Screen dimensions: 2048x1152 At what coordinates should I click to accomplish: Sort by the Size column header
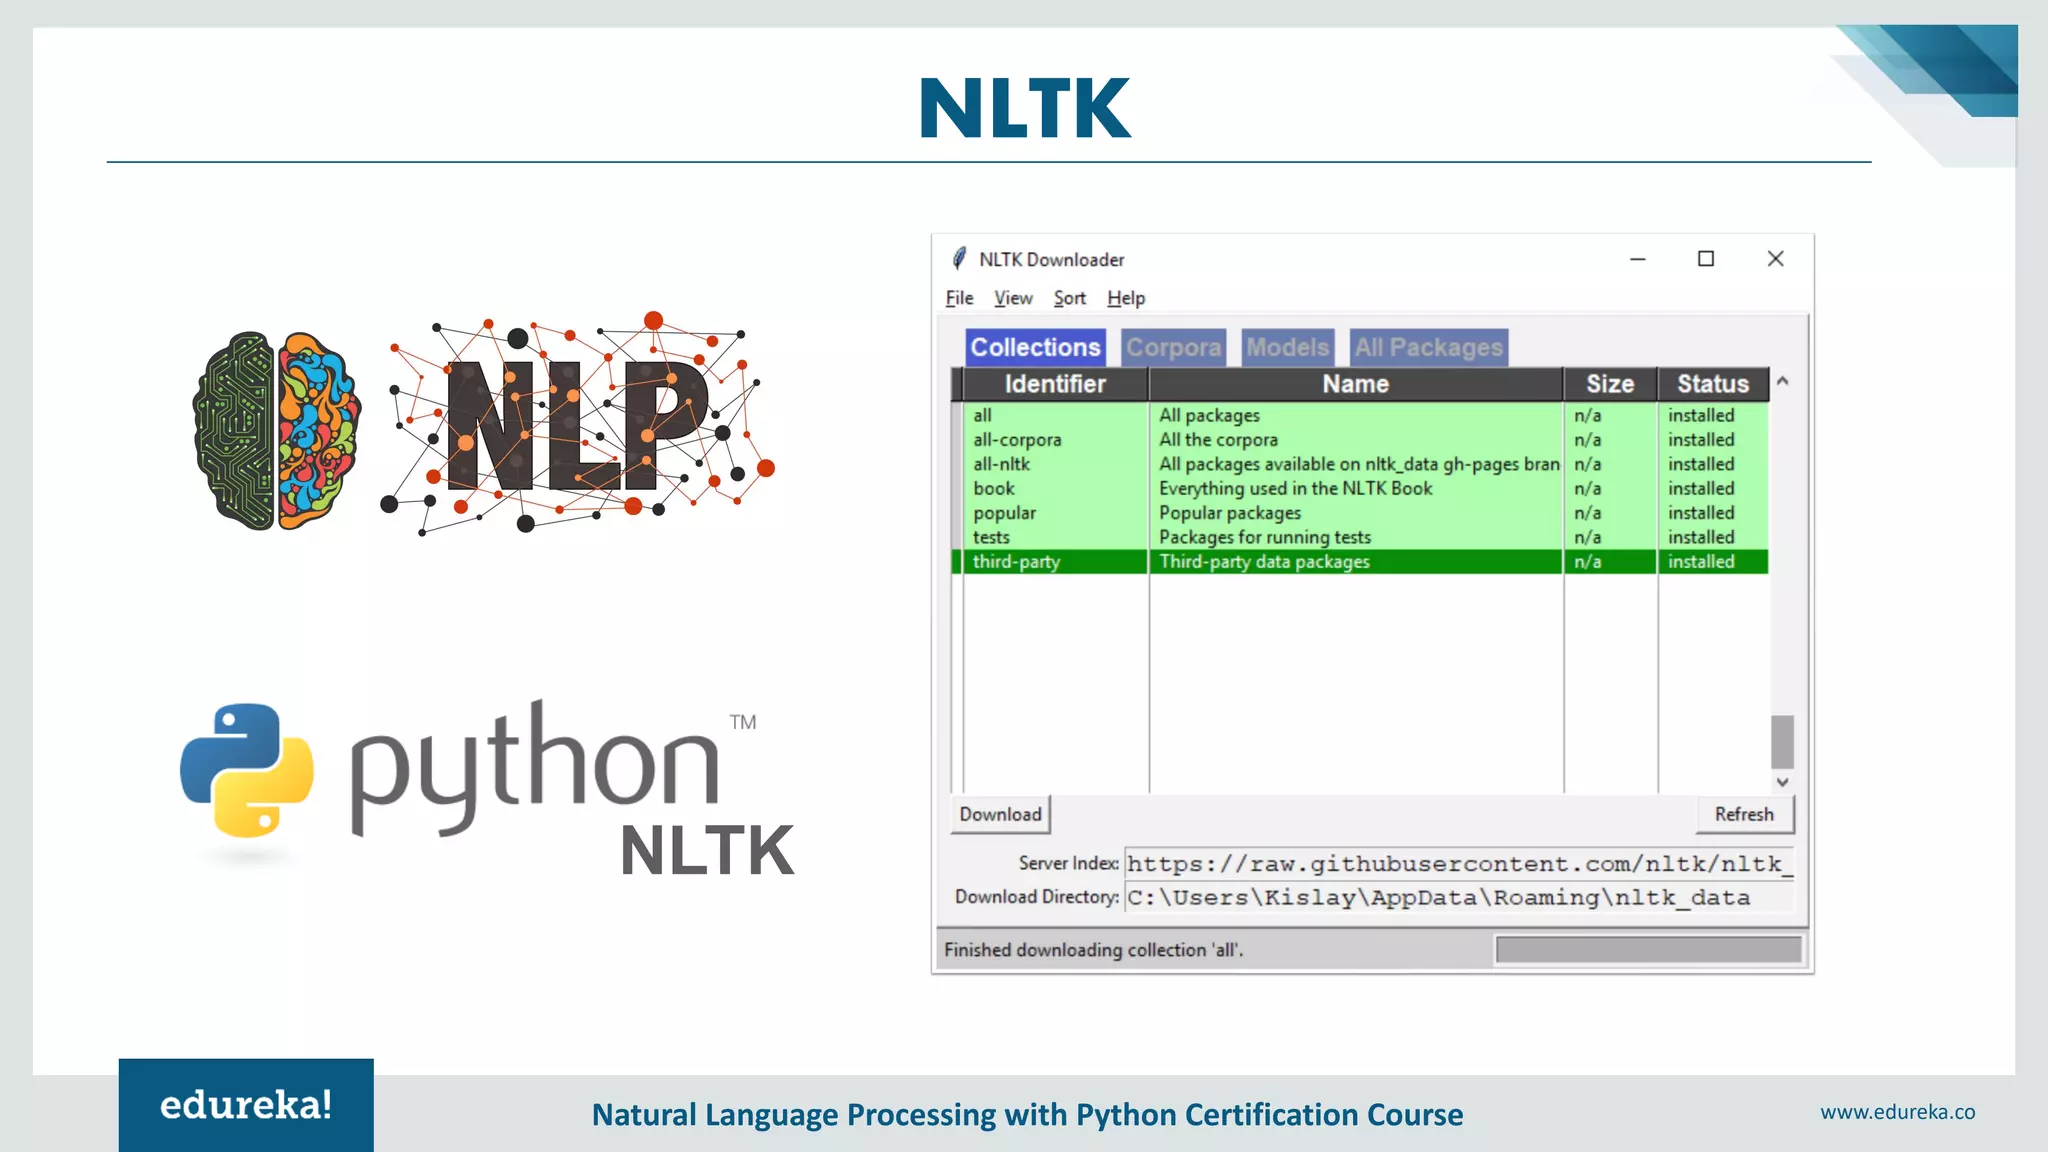pos(1610,384)
